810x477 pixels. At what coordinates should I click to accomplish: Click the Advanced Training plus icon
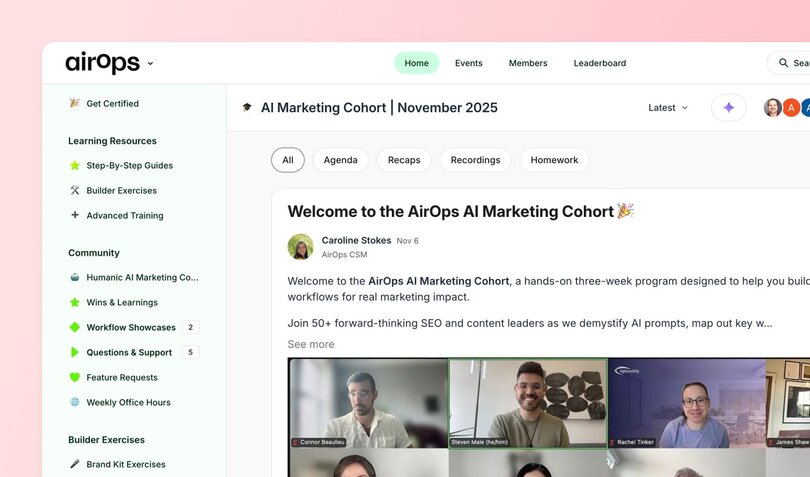pyautogui.click(x=75, y=215)
